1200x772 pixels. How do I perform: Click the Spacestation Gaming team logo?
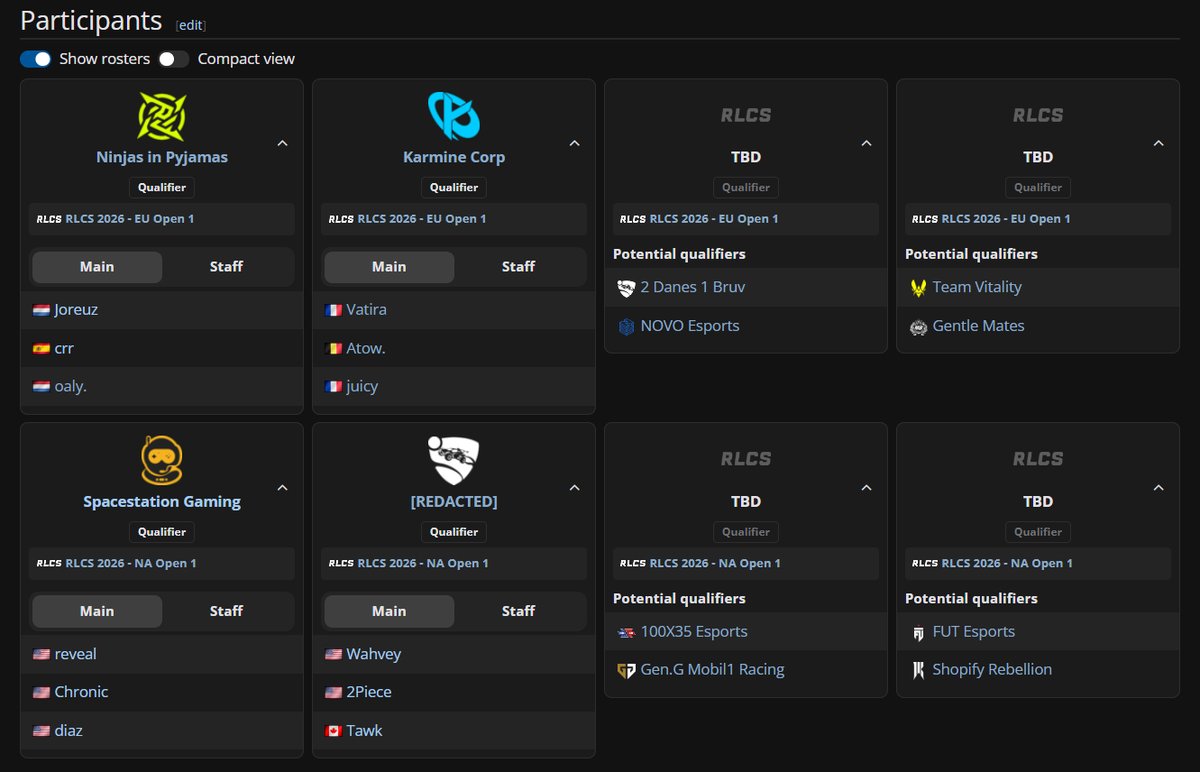[x=162, y=460]
